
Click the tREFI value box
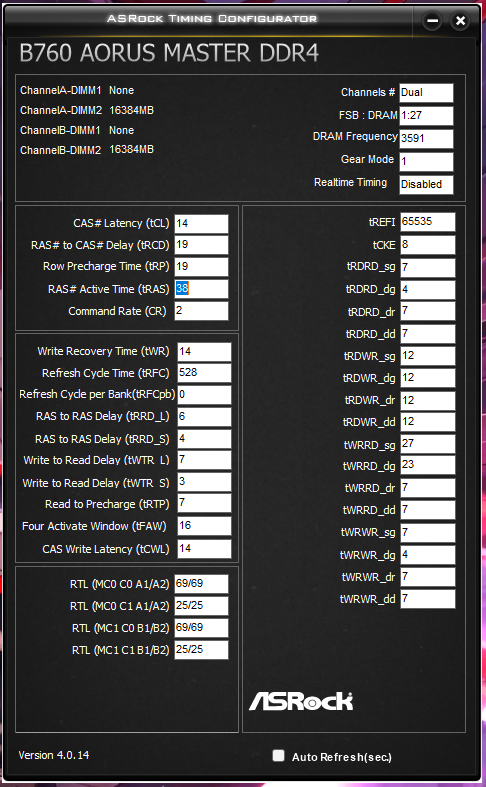point(428,222)
